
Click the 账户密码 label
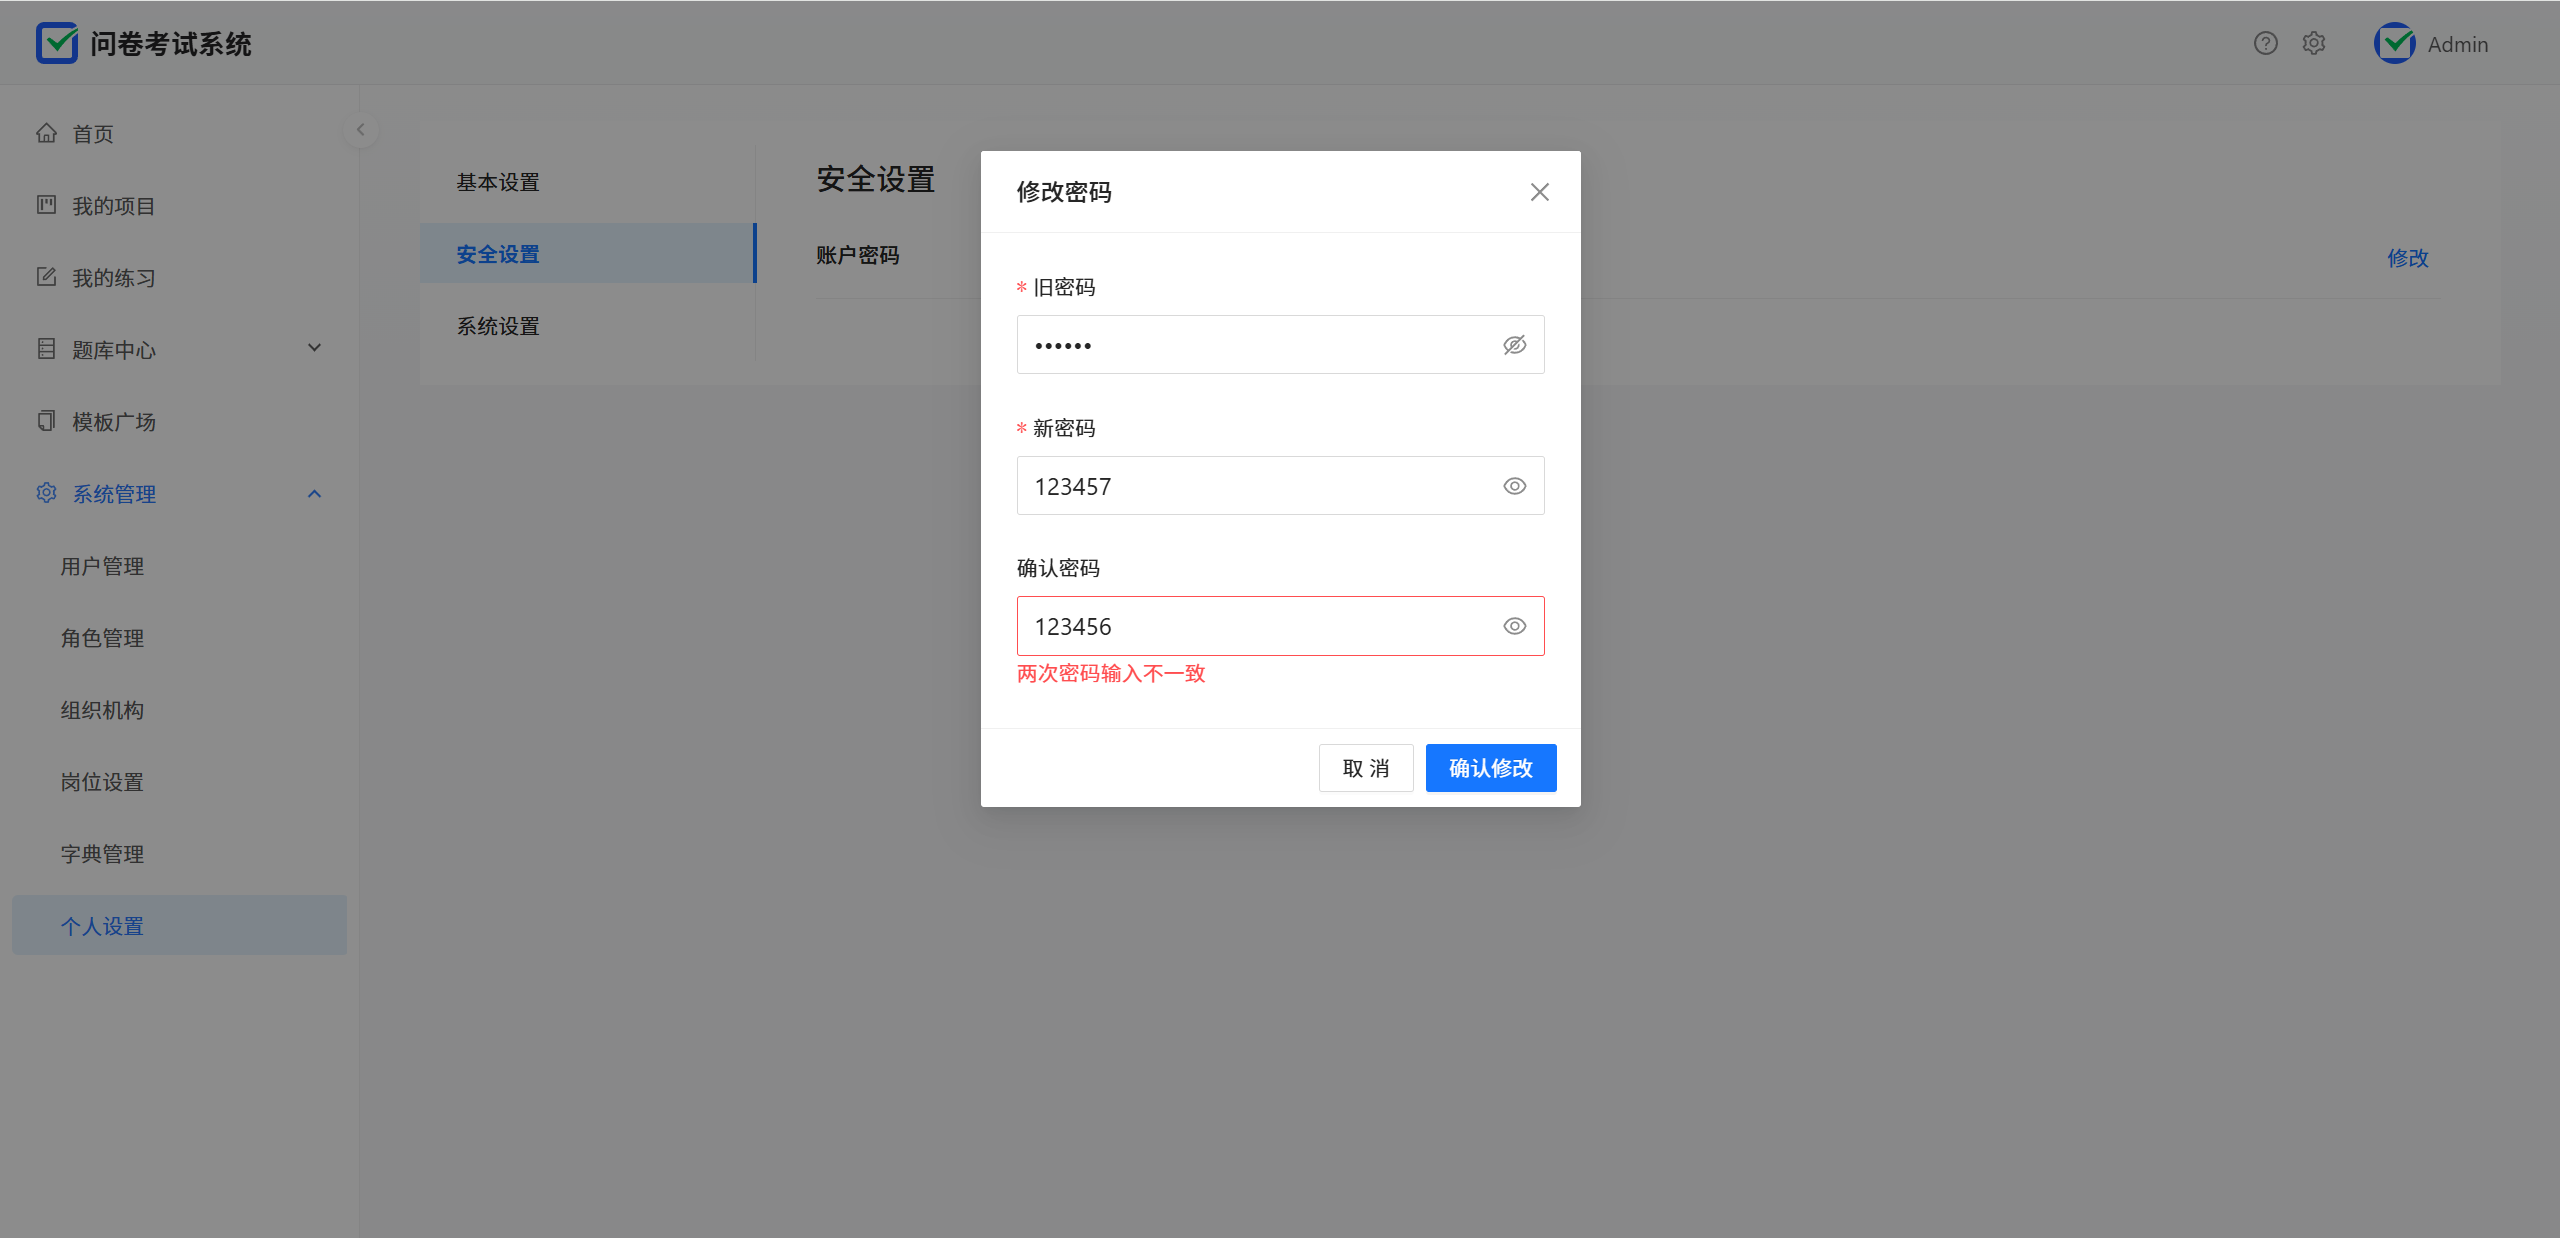point(858,255)
